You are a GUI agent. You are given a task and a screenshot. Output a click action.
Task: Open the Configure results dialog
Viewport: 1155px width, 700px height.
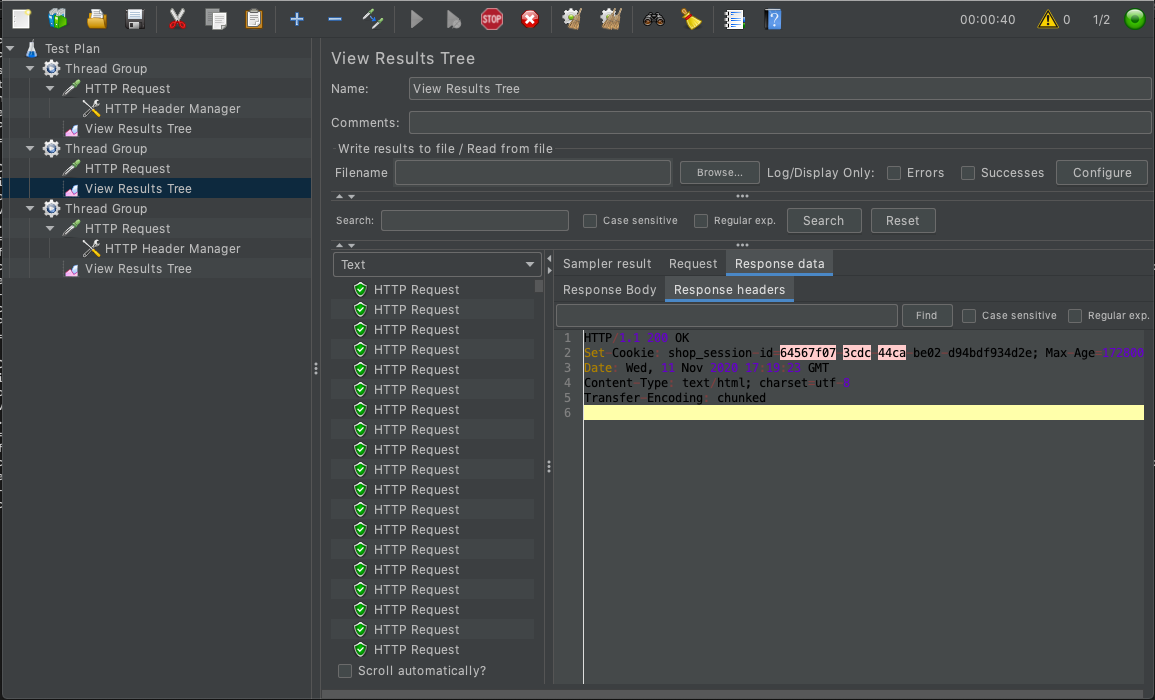(1101, 172)
